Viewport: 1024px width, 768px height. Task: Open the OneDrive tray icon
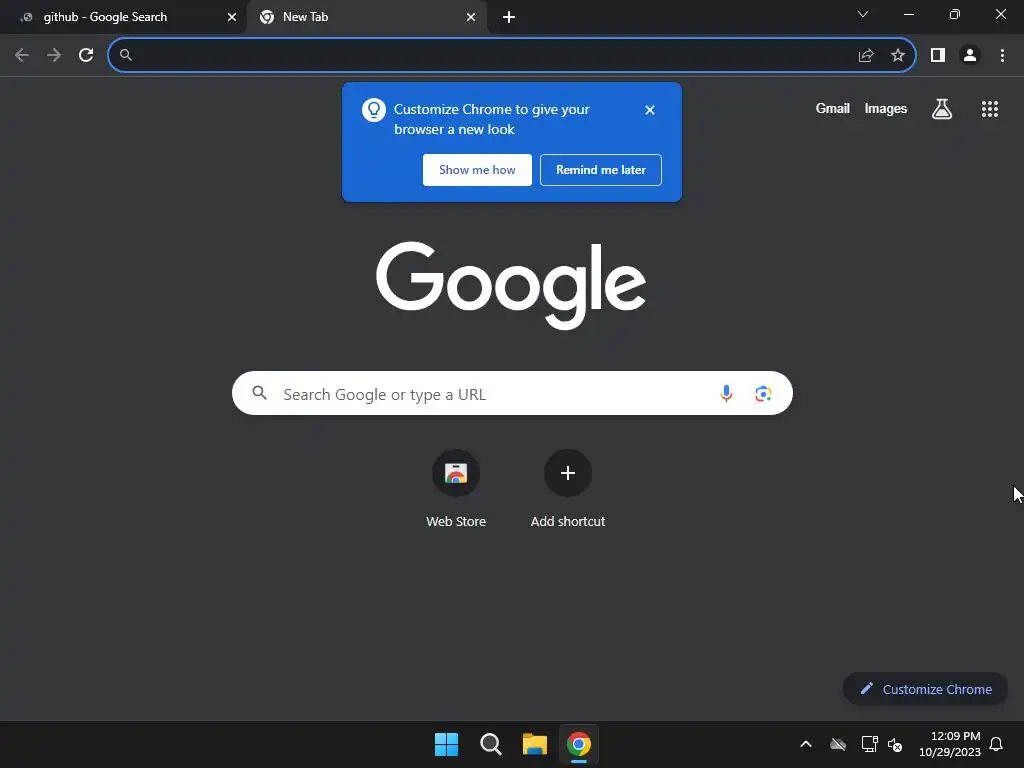(x=838, y=744)
